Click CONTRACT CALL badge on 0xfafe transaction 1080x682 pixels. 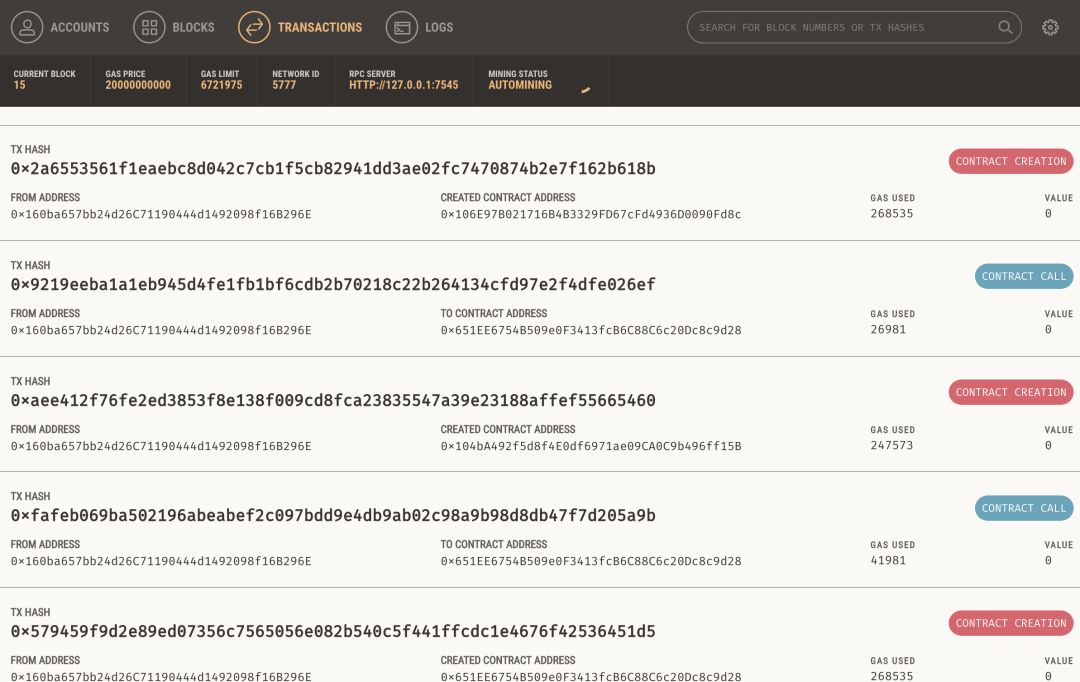(1024, 508)
